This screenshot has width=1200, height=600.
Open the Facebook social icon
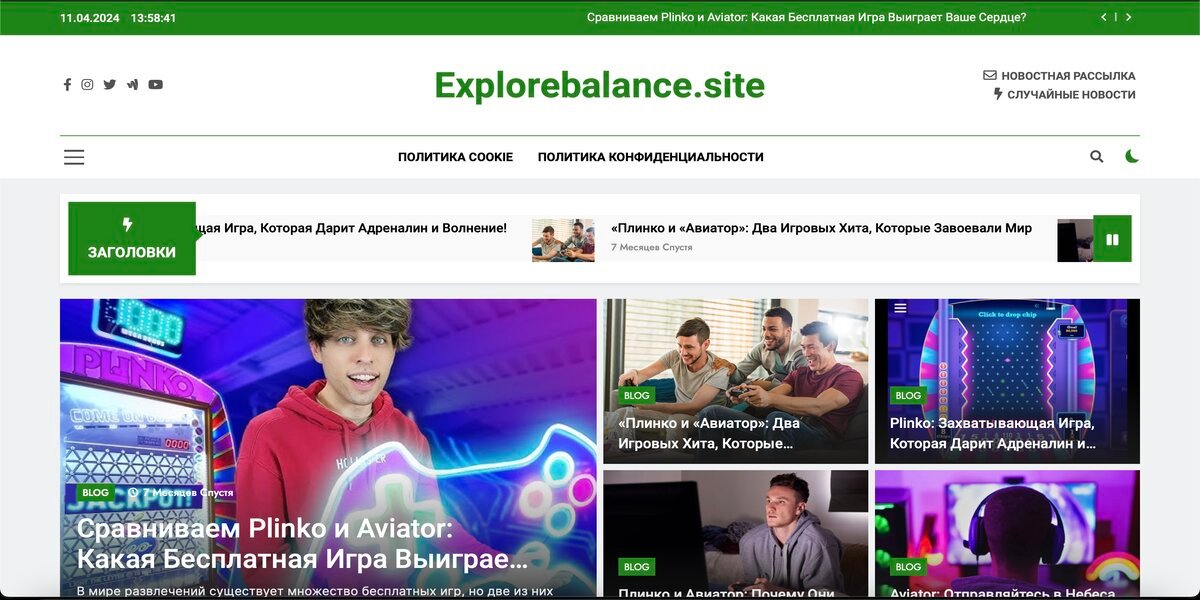point(67,84)
